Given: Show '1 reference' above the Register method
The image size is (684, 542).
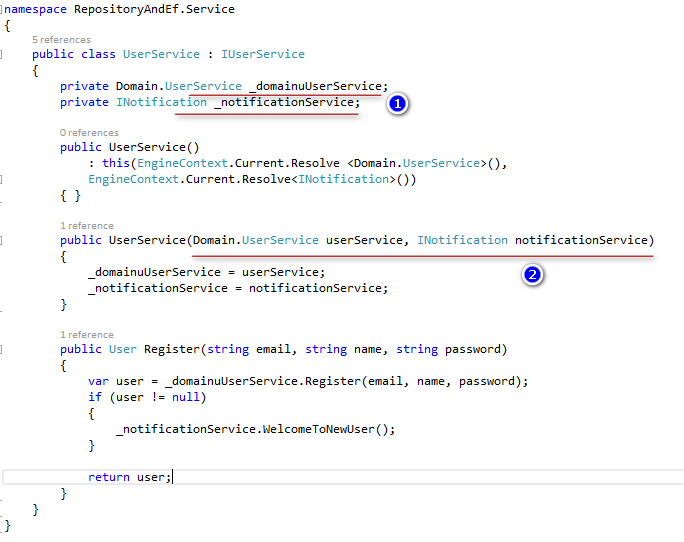Looking at the screenshot, I should 87,335.
